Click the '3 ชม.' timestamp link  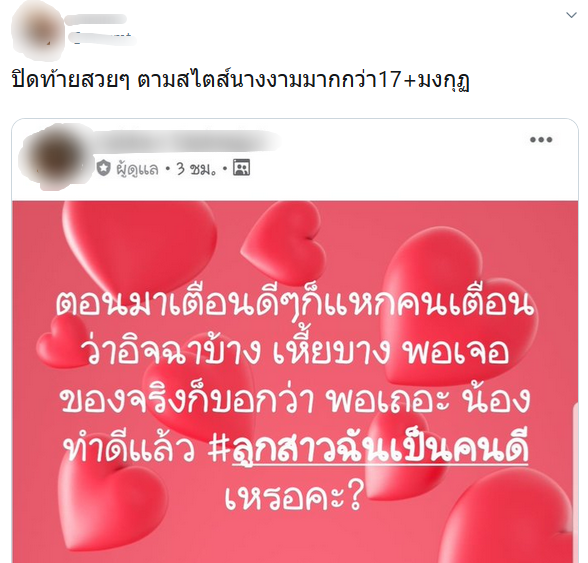[x=196, y=170]
